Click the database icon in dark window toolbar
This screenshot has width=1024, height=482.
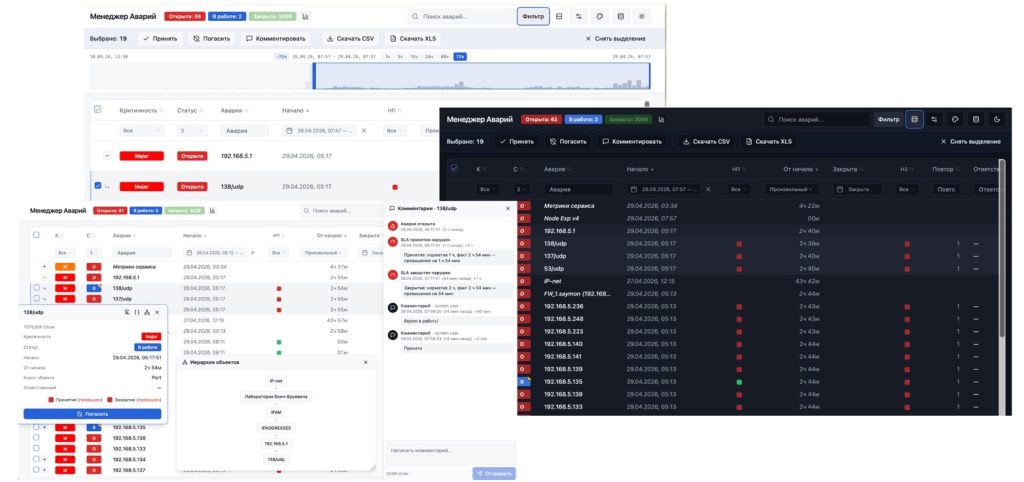click(x=978, y=119)
